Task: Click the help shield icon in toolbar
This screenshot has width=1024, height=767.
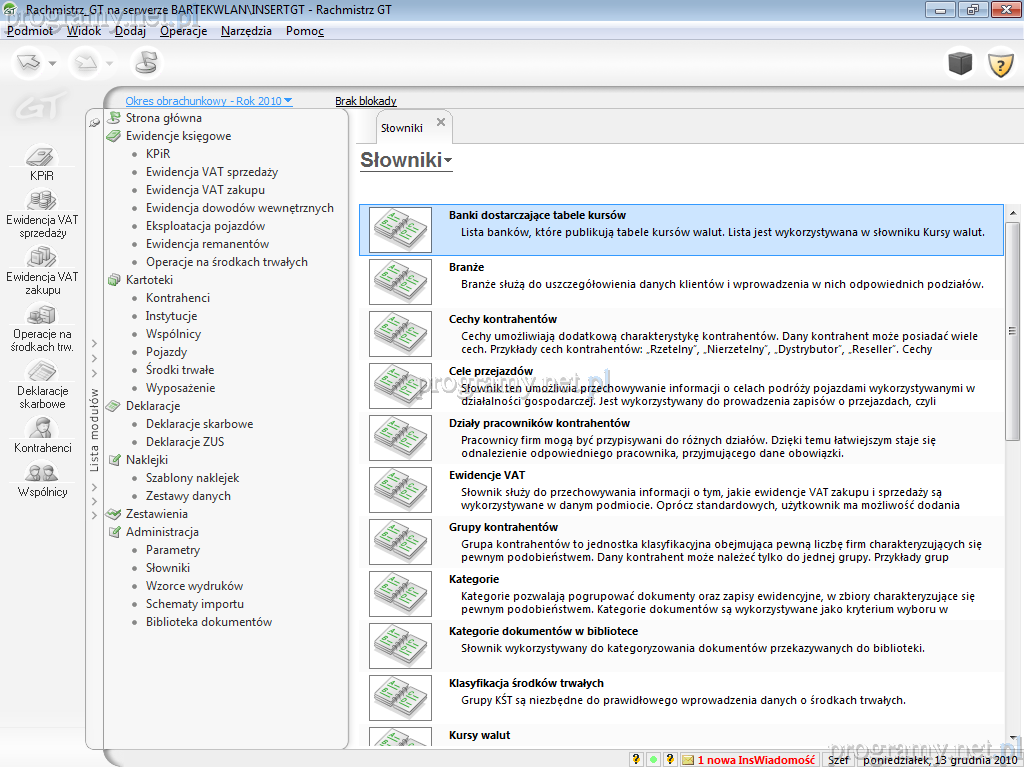Action: 1001,64
